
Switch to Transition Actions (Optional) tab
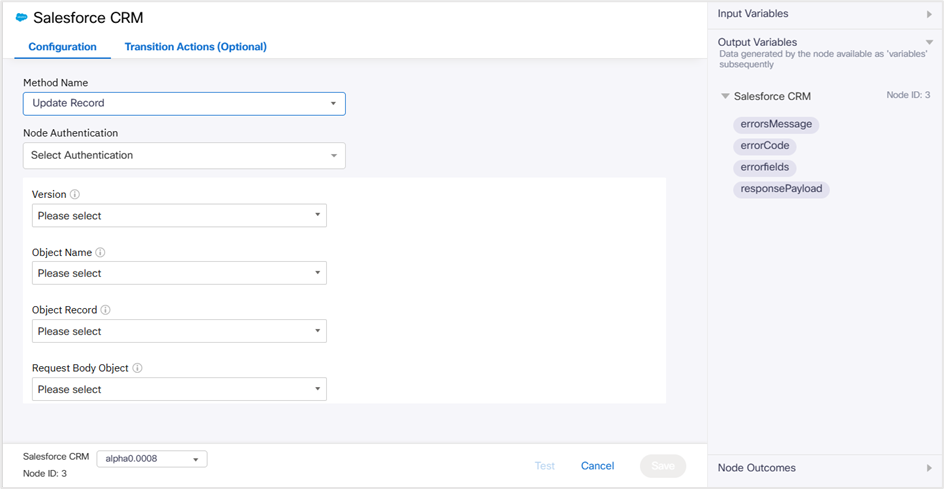coord(196,46)
